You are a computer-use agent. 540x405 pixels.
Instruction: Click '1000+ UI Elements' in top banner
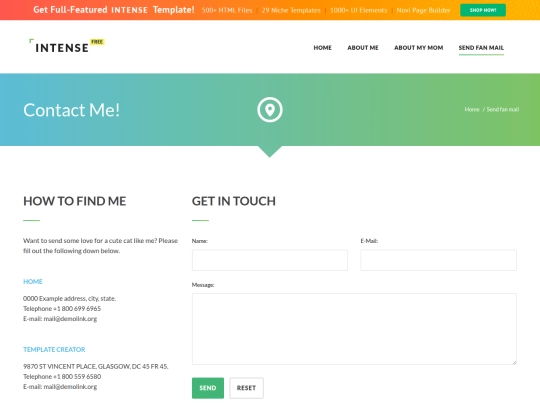359,10
